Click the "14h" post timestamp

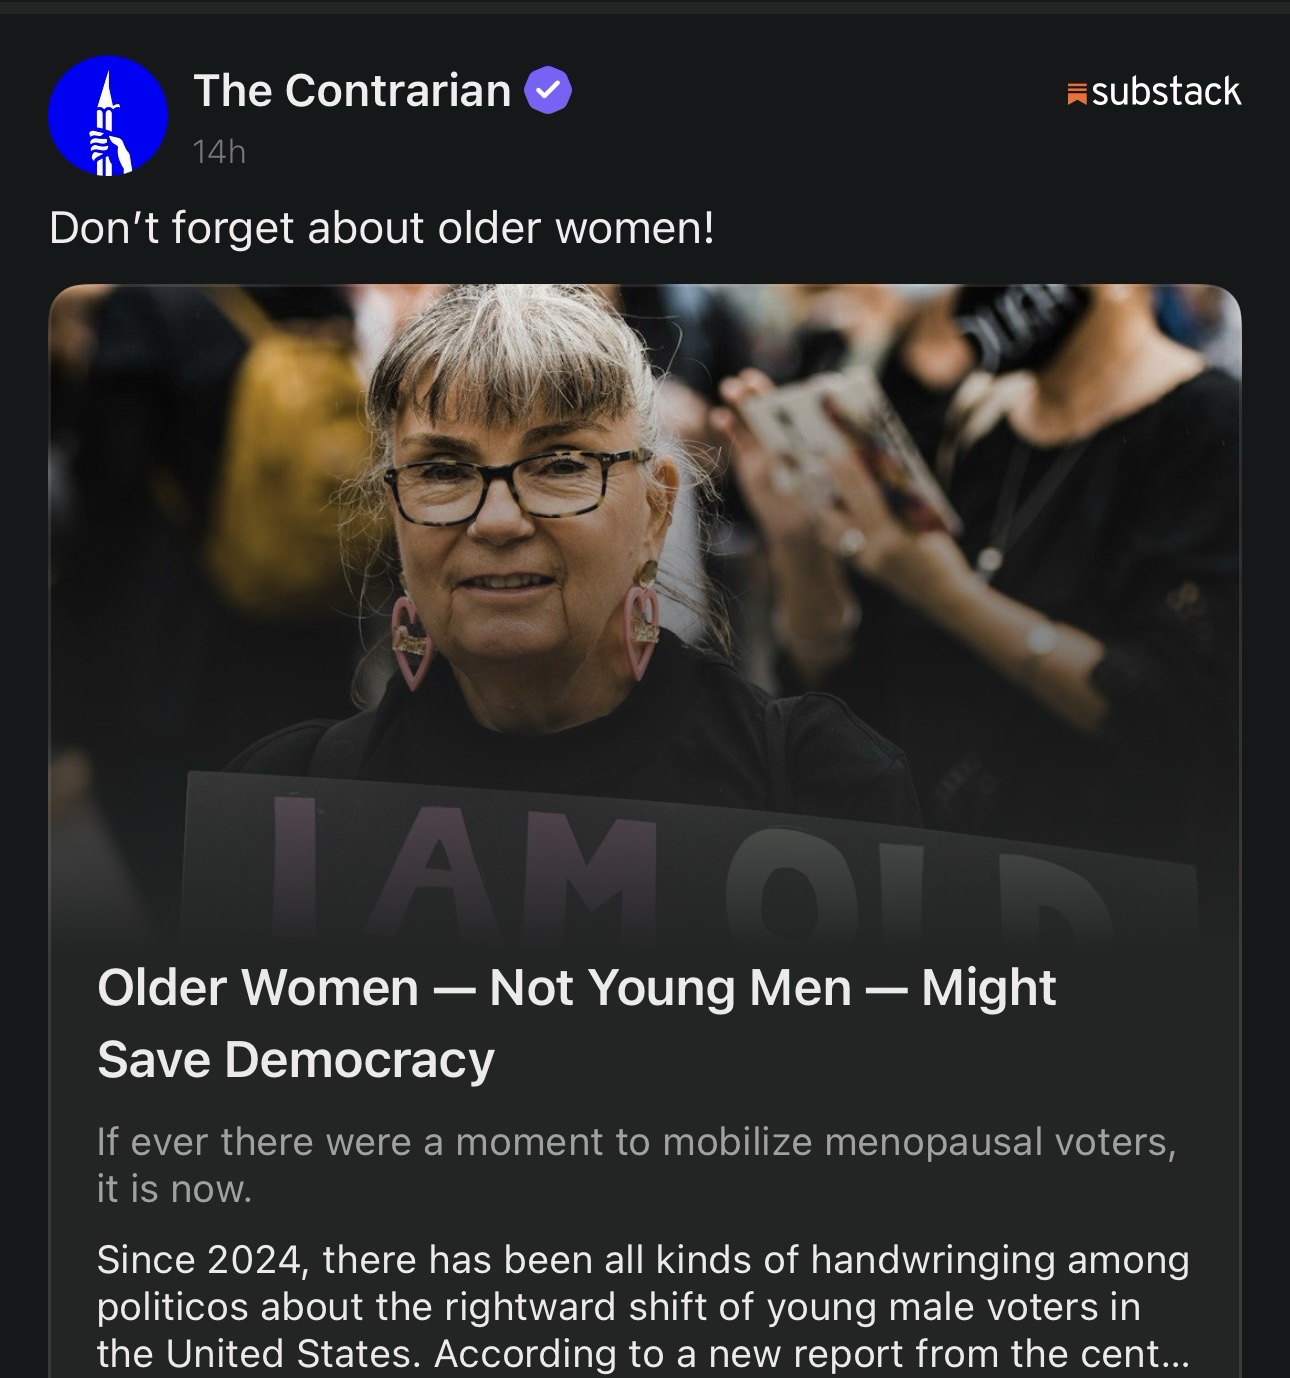tap(219, 152)
